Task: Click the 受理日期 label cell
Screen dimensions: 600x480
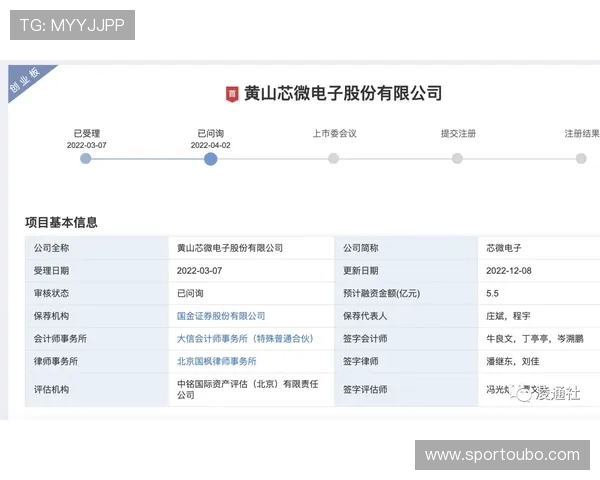Action: pyautogui.click(x=97, y=271)
